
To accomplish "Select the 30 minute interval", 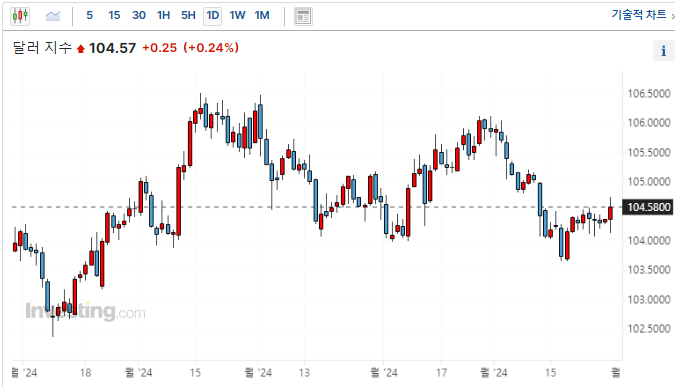I will [139, 15].
